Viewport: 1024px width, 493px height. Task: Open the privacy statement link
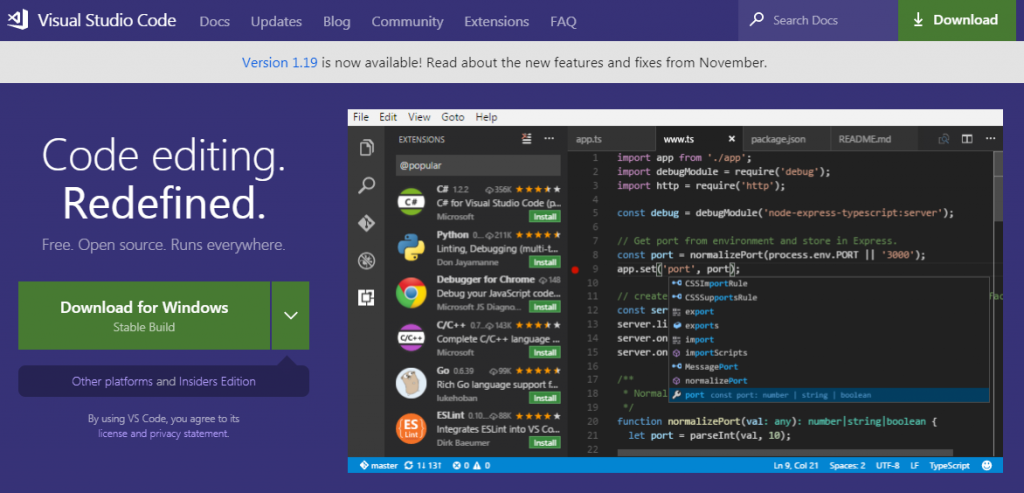coord(188,434)
